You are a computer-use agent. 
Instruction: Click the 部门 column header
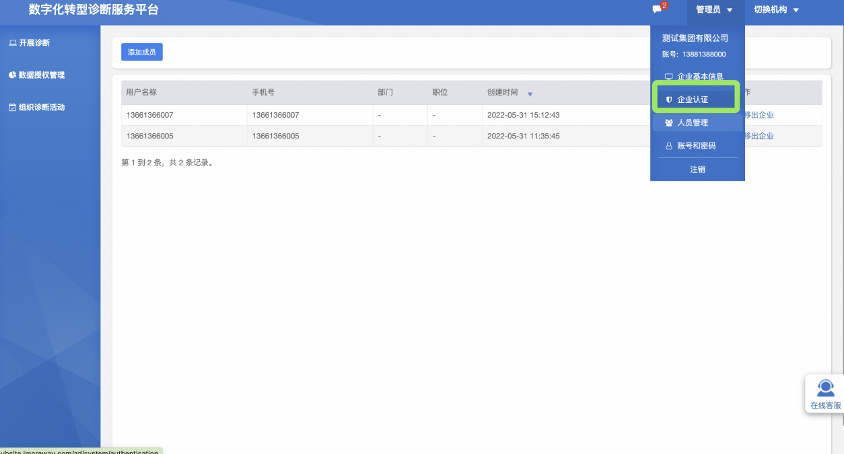385,93
